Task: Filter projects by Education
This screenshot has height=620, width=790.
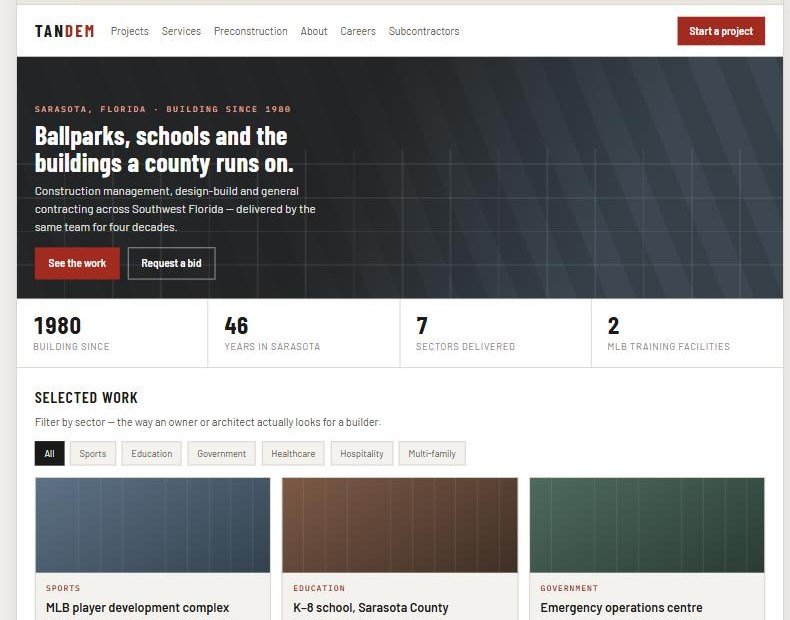Action: point(152,454)
